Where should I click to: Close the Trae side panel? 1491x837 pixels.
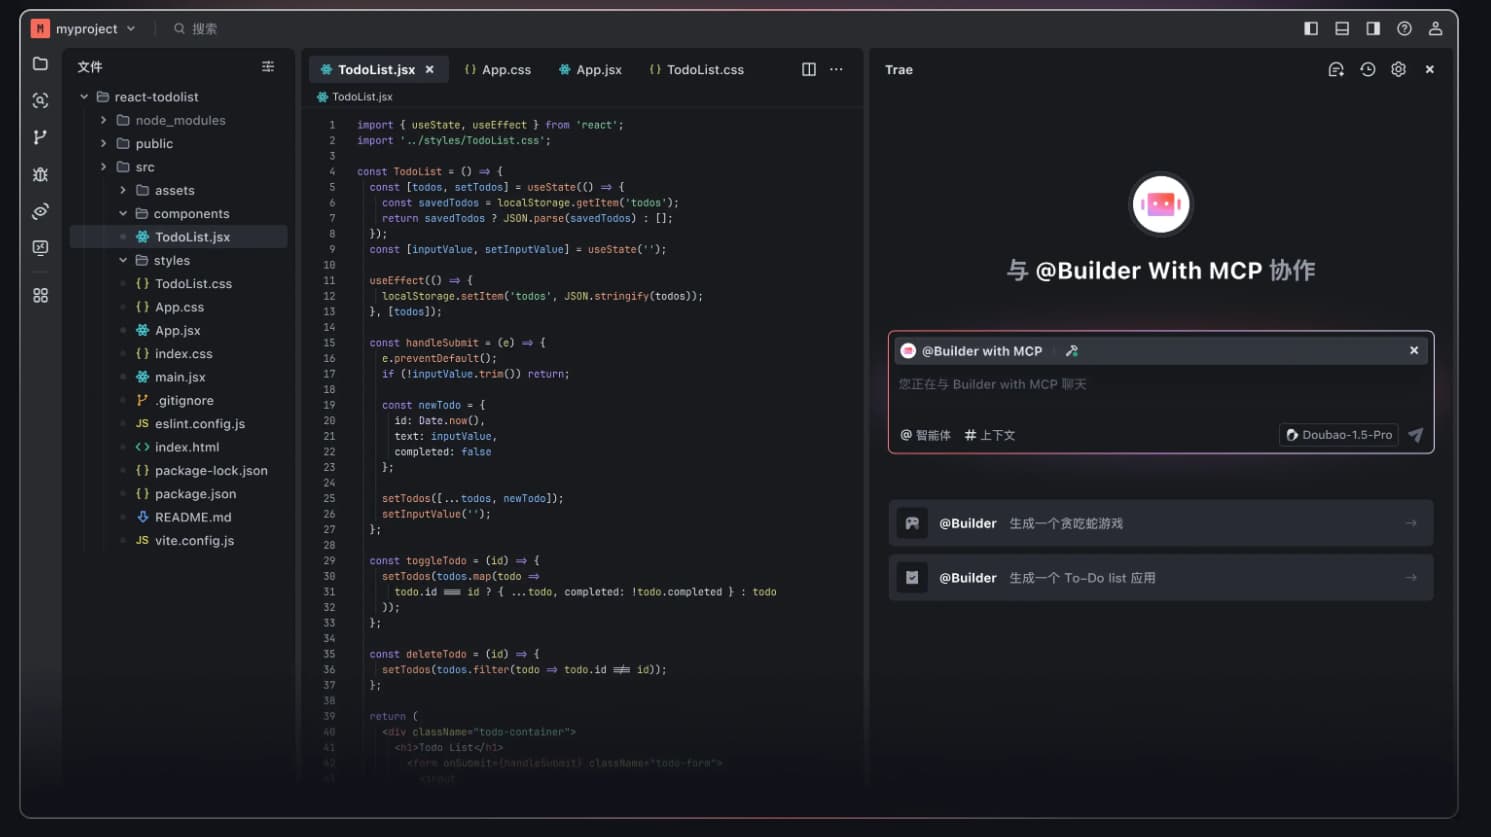coord(1430,69)
